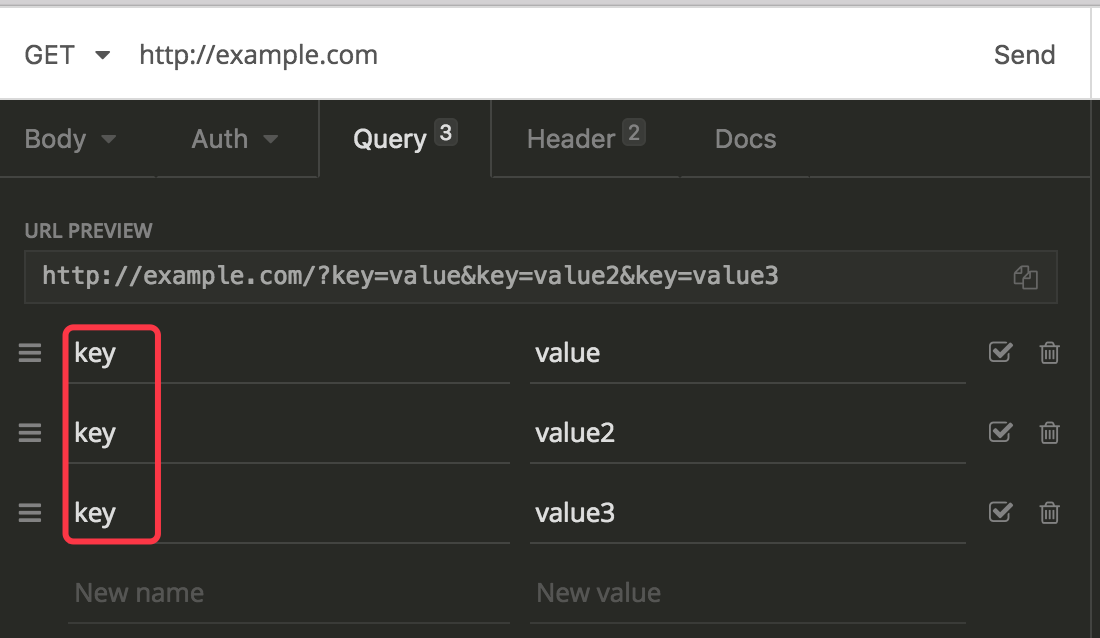Image resolution: width=1100 pixels, height=638 pixels.
Task: Click the drag handle beside the value3 row
Action: point(29,512)
